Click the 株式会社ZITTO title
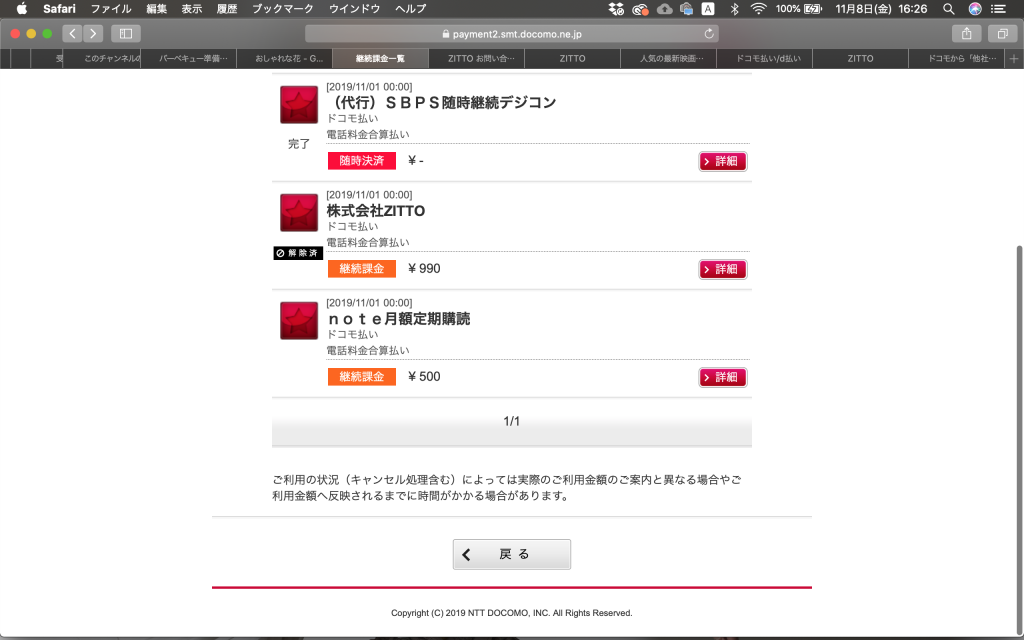The image size is (1024, 640). tap(376, 211)
